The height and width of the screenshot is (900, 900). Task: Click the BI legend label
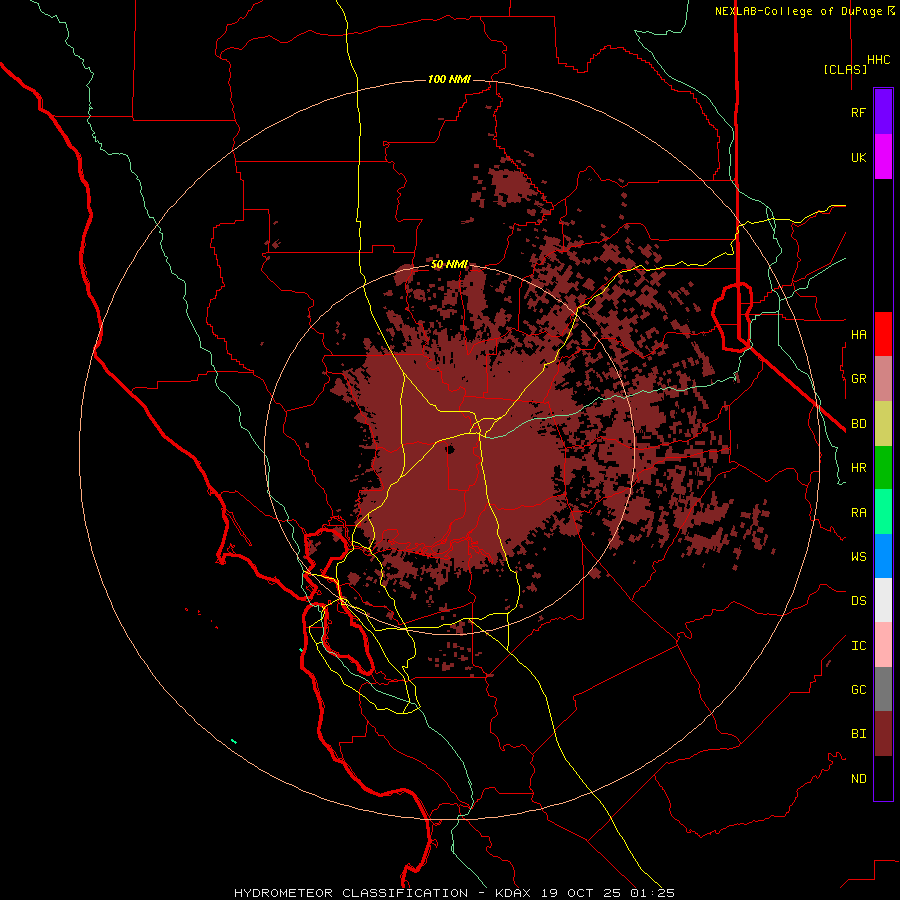859,734
